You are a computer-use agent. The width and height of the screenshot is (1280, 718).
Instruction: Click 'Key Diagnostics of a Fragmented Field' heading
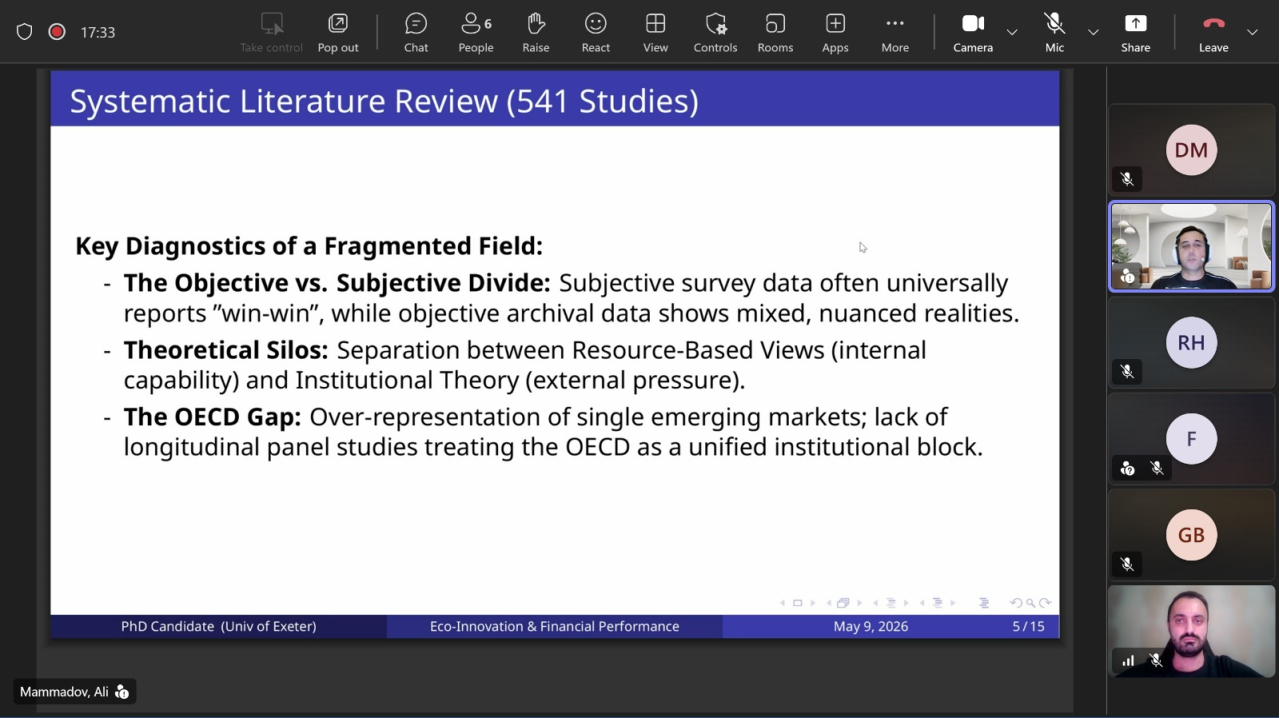[309, 246]
